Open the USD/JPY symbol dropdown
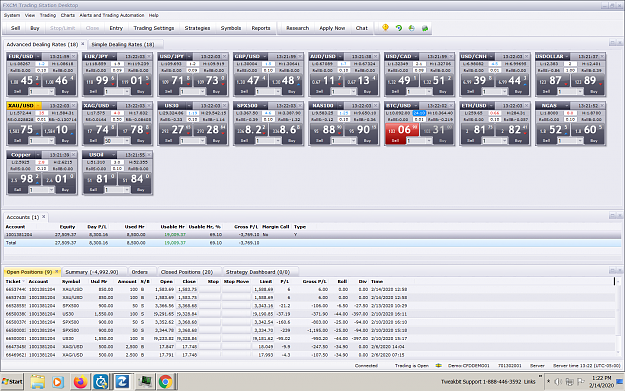Viewport: 625px width, 391px height. [x=189, y=57]
